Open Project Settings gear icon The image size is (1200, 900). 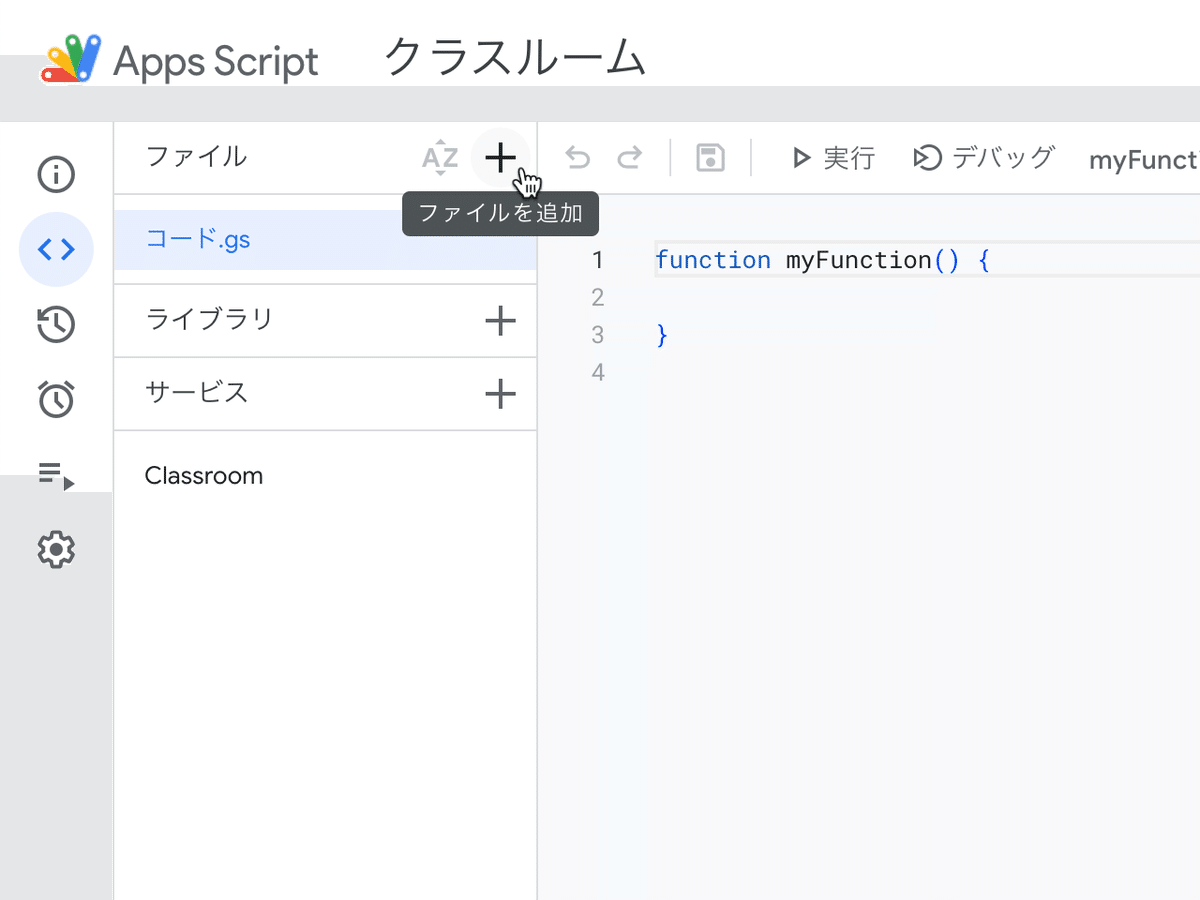(56, 549)
